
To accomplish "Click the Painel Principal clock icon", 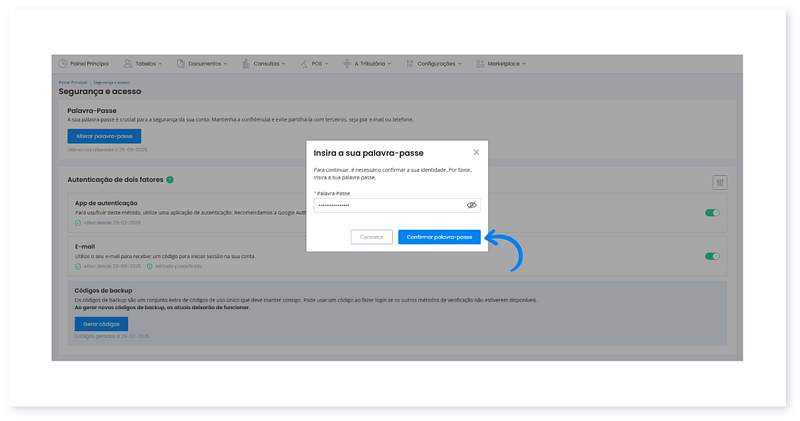I will (62, 63).
